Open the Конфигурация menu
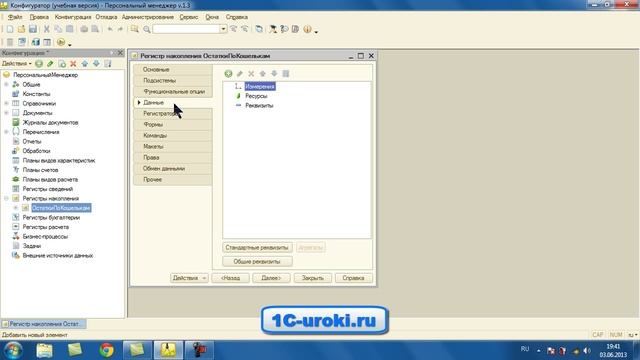The height and width of the screenshot is (360, 640). point(73,17)
